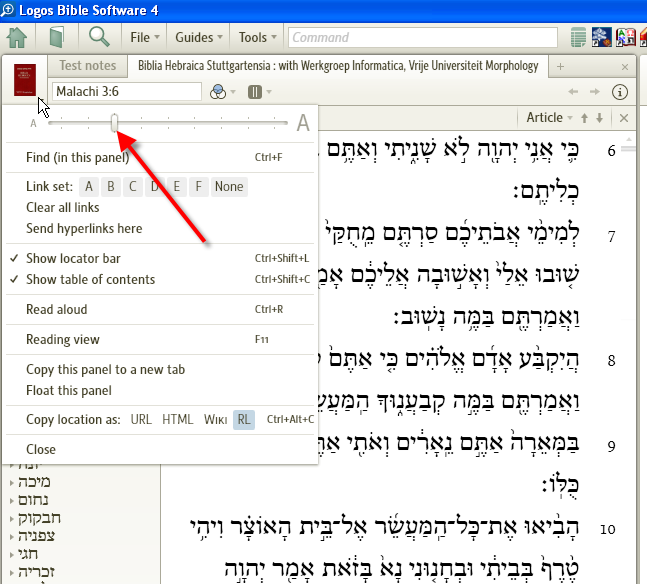This screenshot has height=584, width=647.
Task: Click verse number 8
Action: tap(612, 361)
